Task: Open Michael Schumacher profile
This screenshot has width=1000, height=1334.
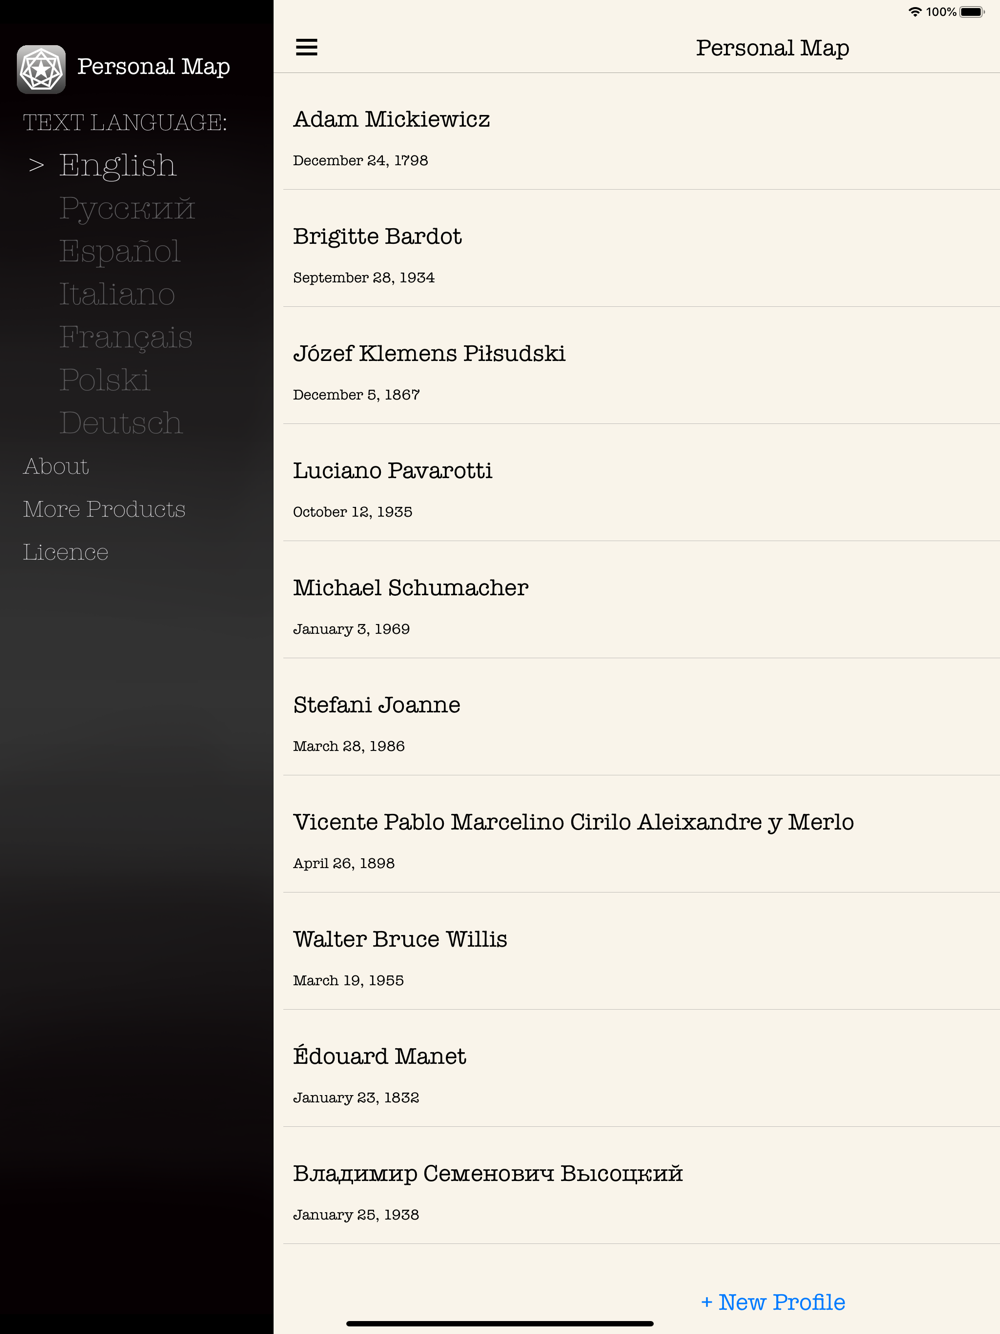Action: (641, 600)
